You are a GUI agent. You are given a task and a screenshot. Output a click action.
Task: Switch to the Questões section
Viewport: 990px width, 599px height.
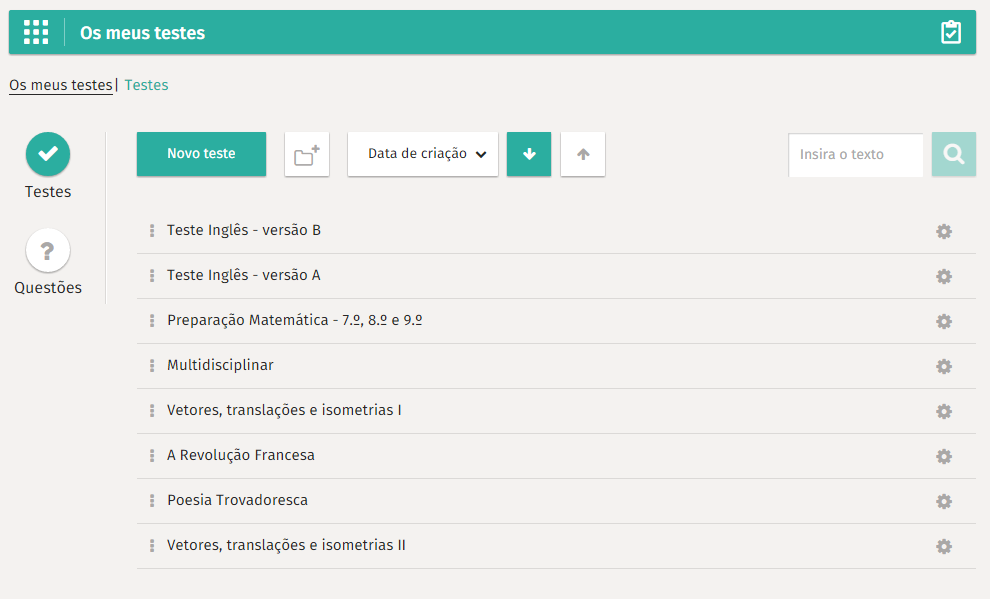pos(48,262)
